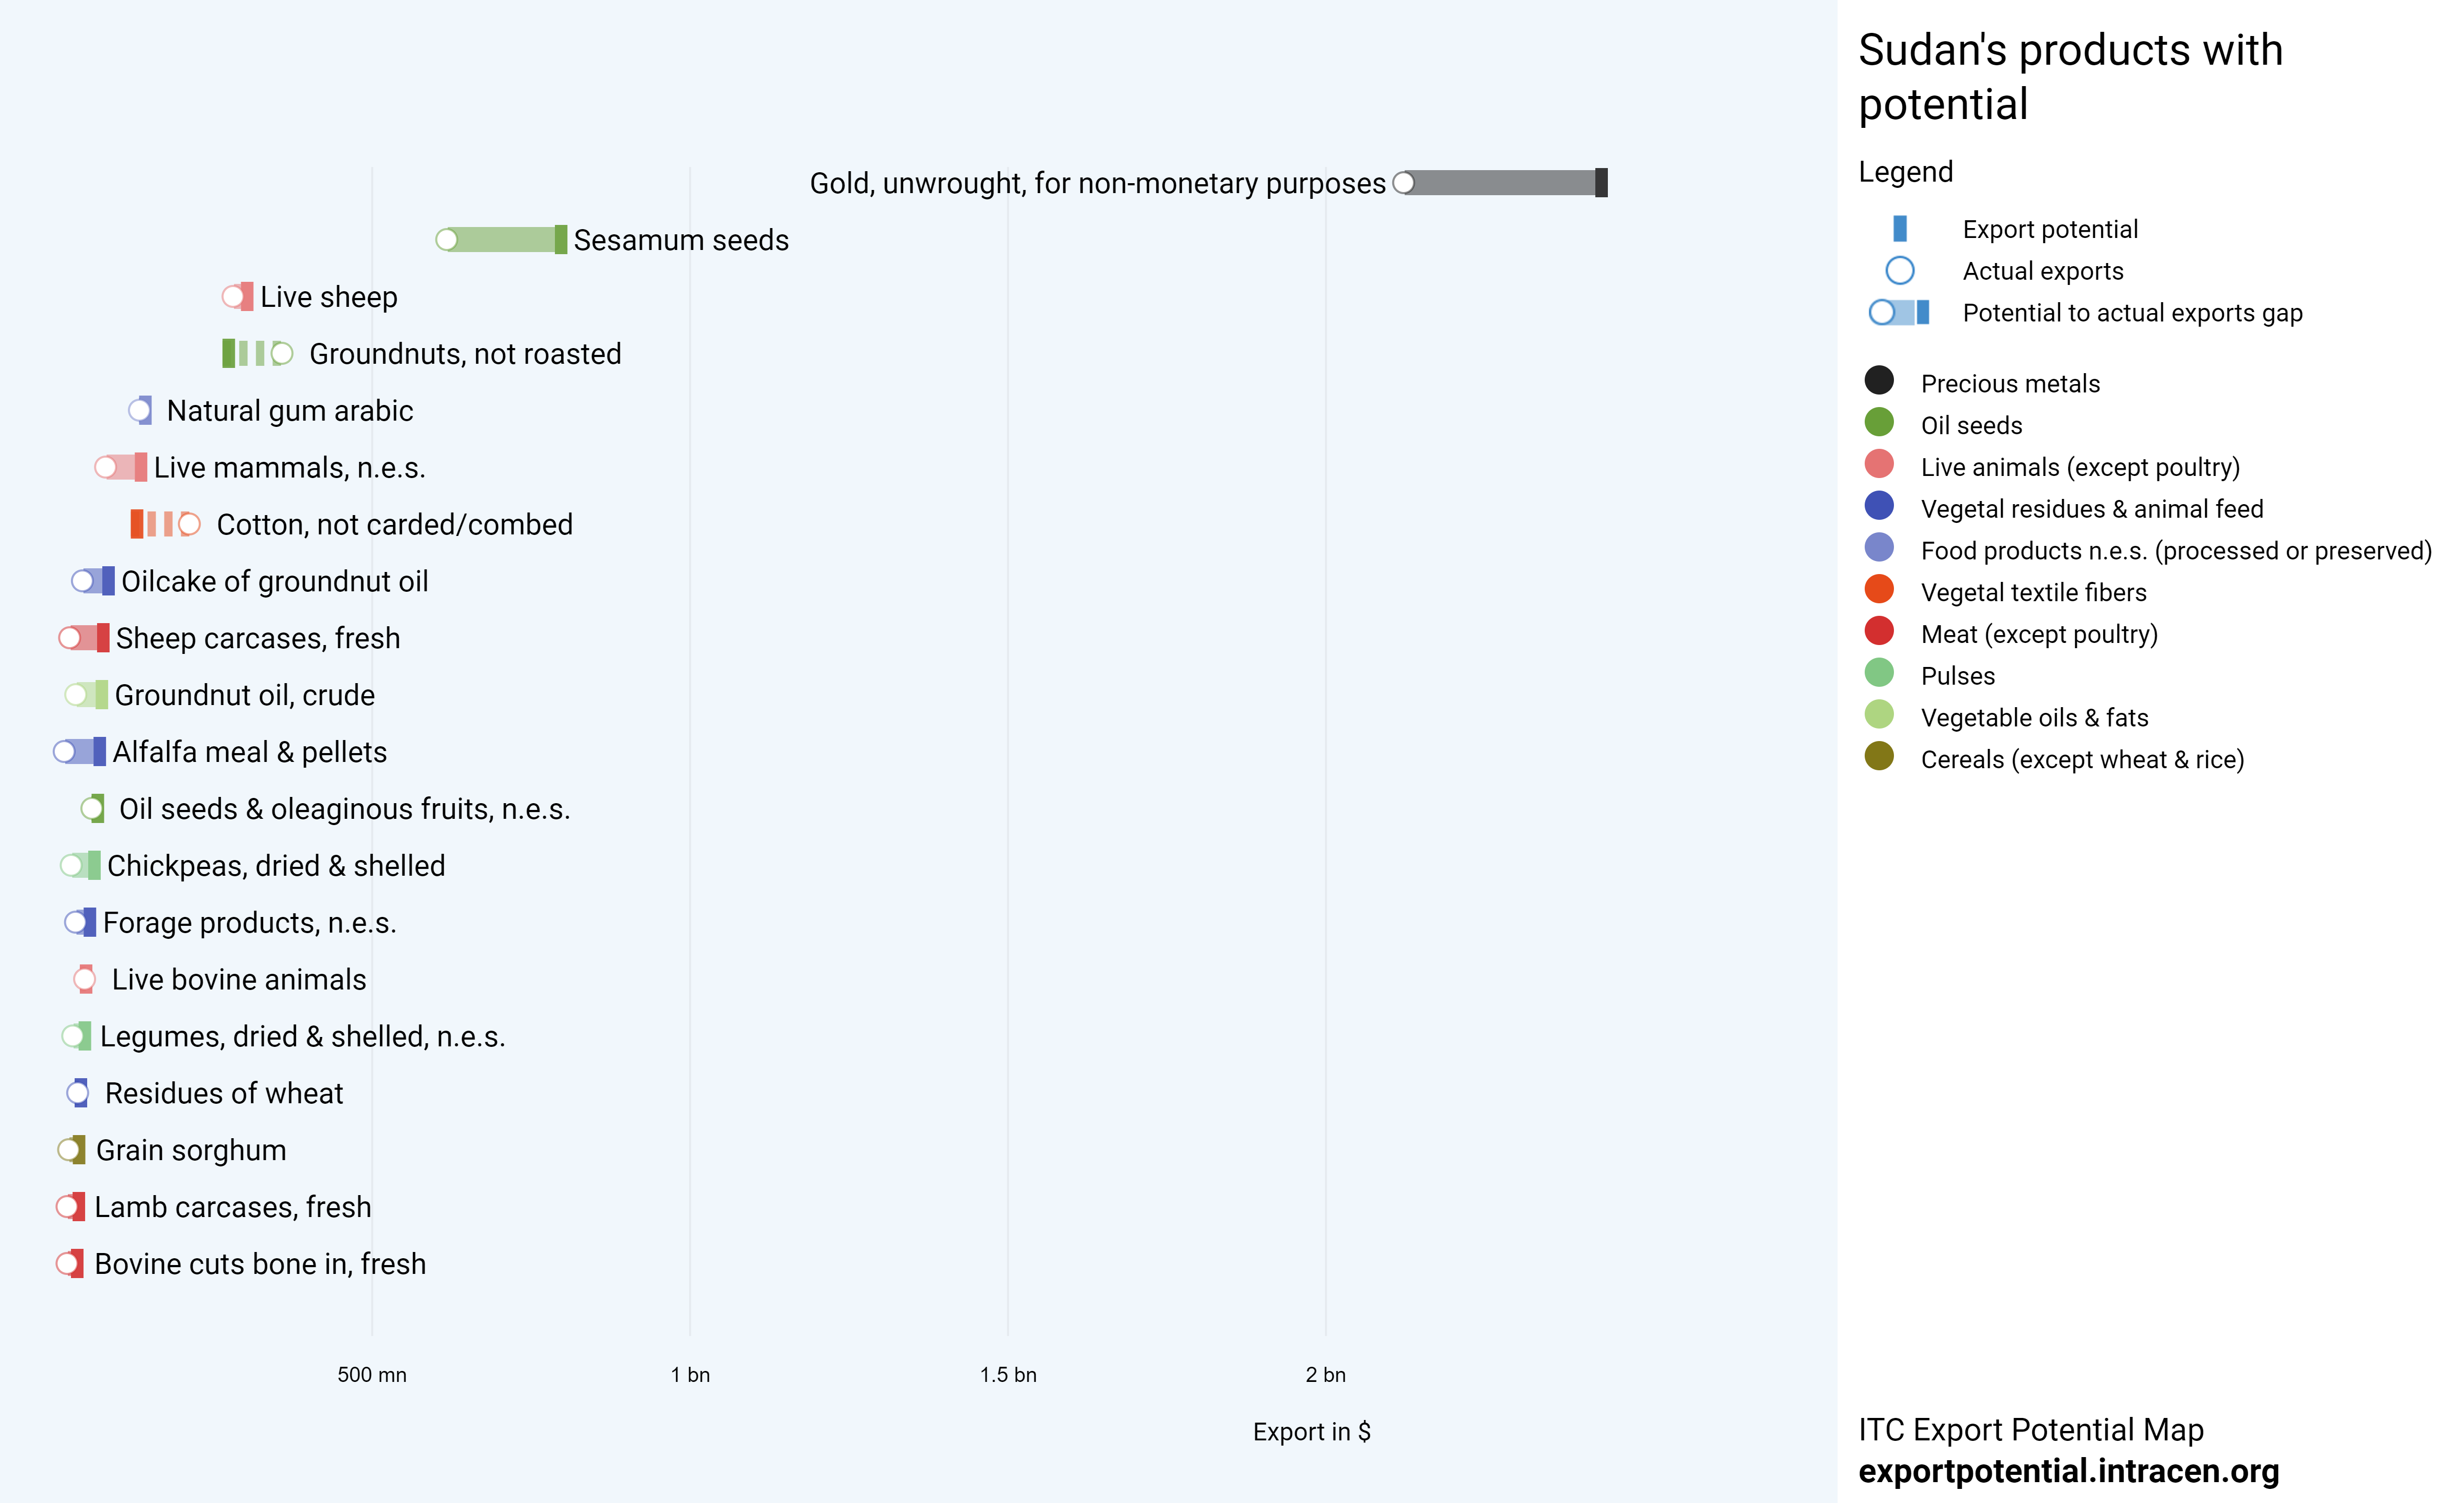Click Grain sorghum label

pyautogui.click(x=191, y=1151)
